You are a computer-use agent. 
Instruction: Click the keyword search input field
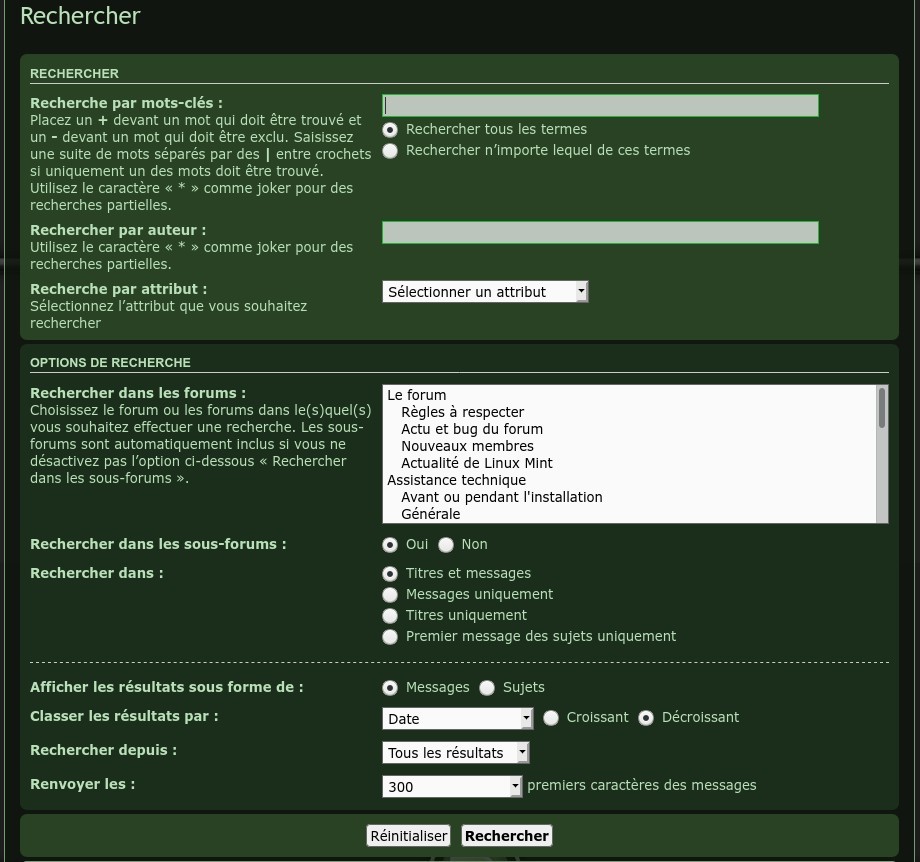tap(600, 106)
